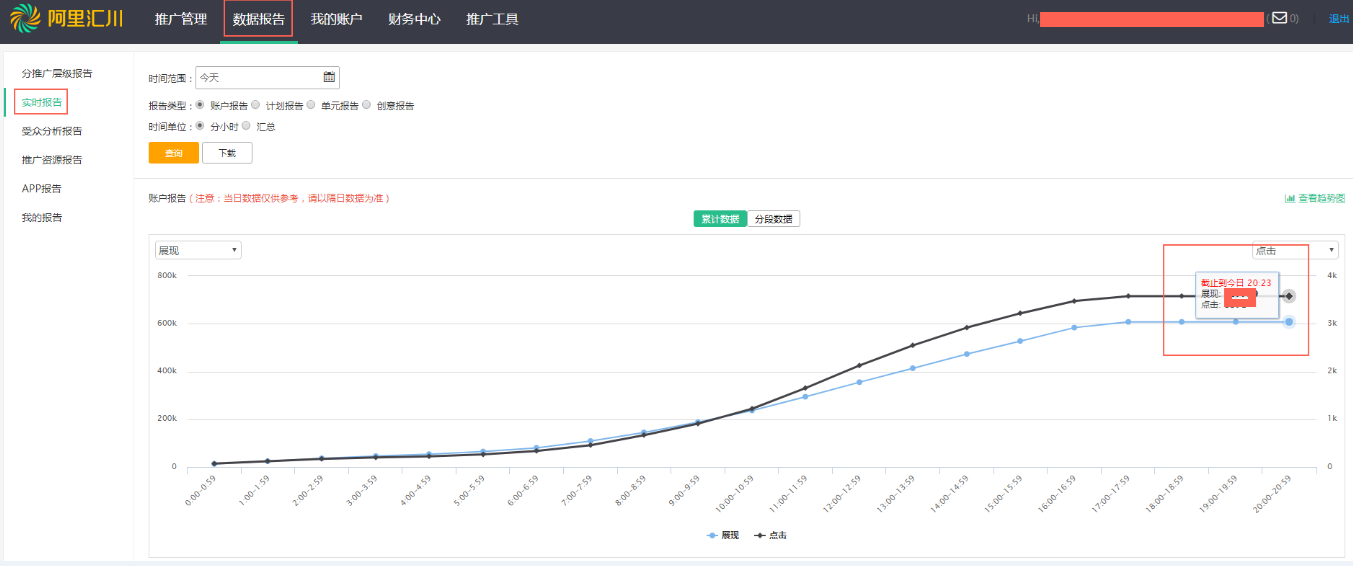
Task: Click the 20:00-20:59 blue data point
Action: 1289,322
